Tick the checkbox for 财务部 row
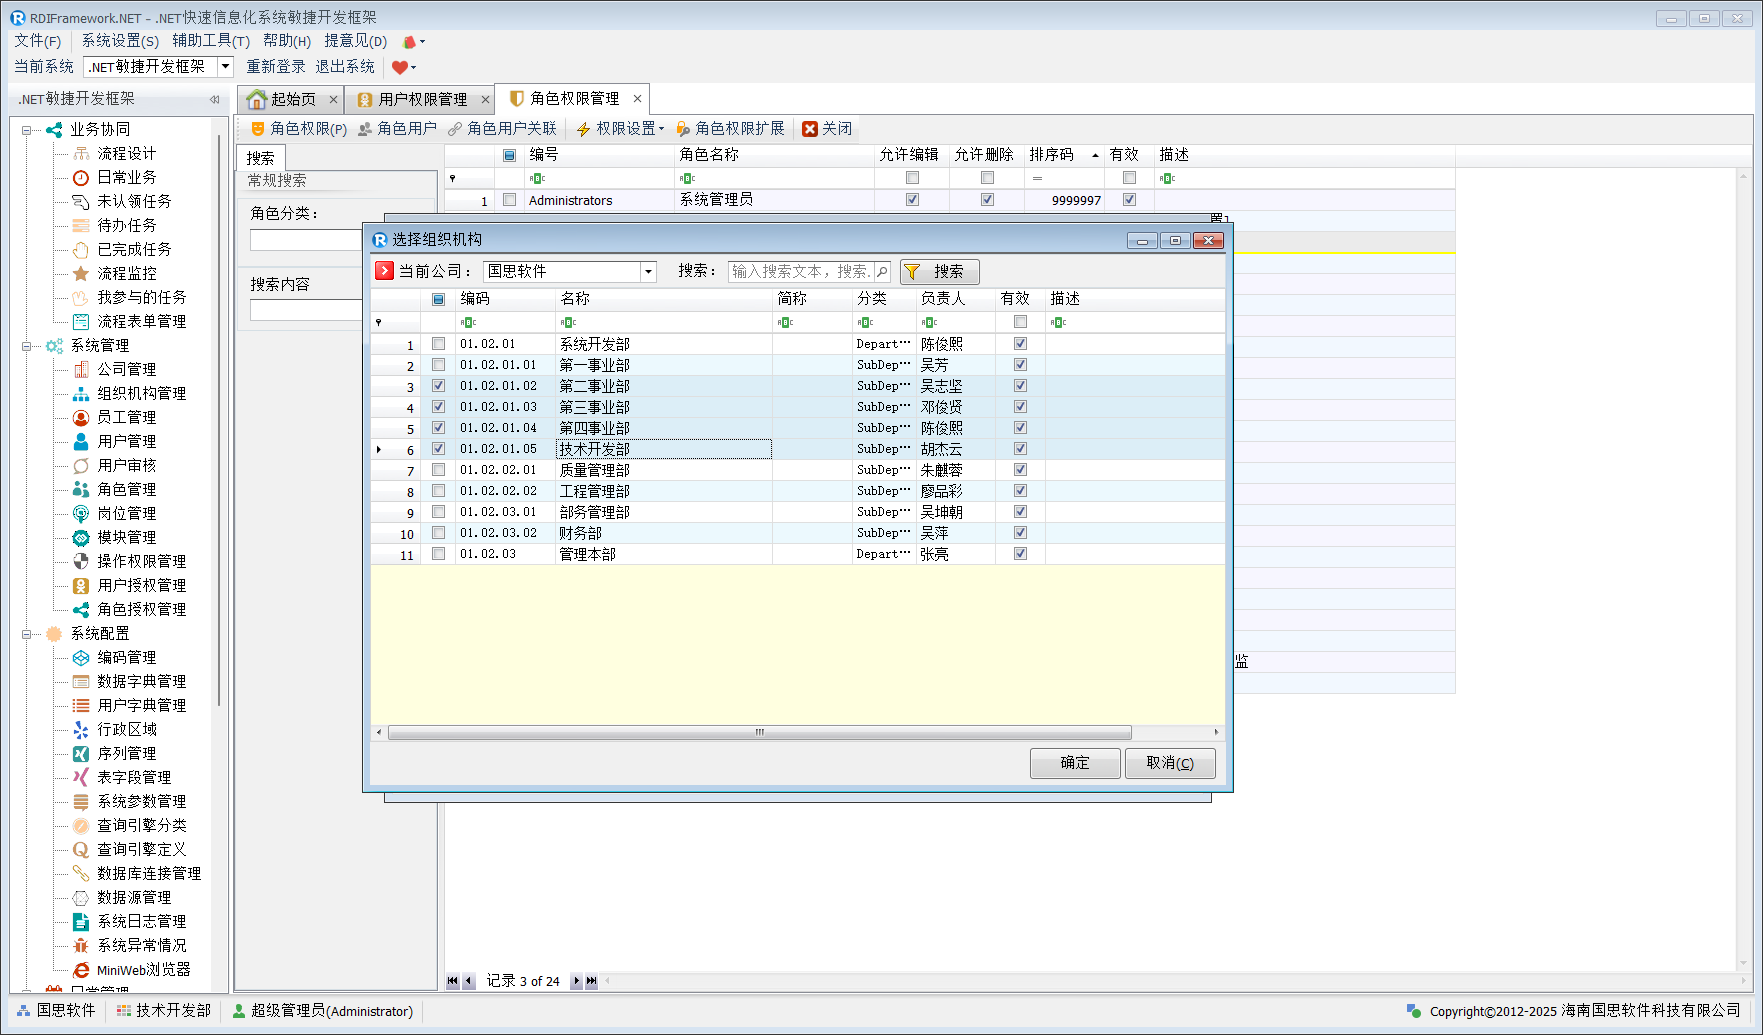The height and width of the screenshot is (1035, 1763). 438,533
